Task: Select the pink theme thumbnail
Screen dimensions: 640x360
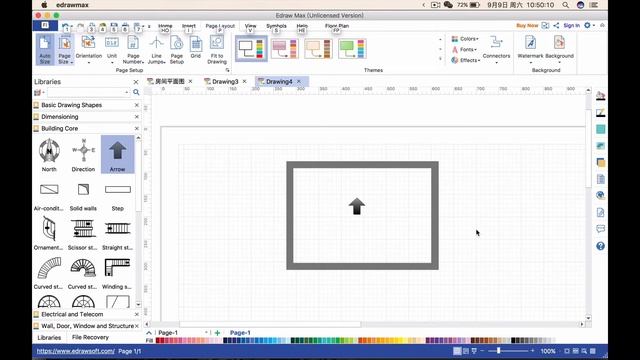Action: (x=284, y=49)
